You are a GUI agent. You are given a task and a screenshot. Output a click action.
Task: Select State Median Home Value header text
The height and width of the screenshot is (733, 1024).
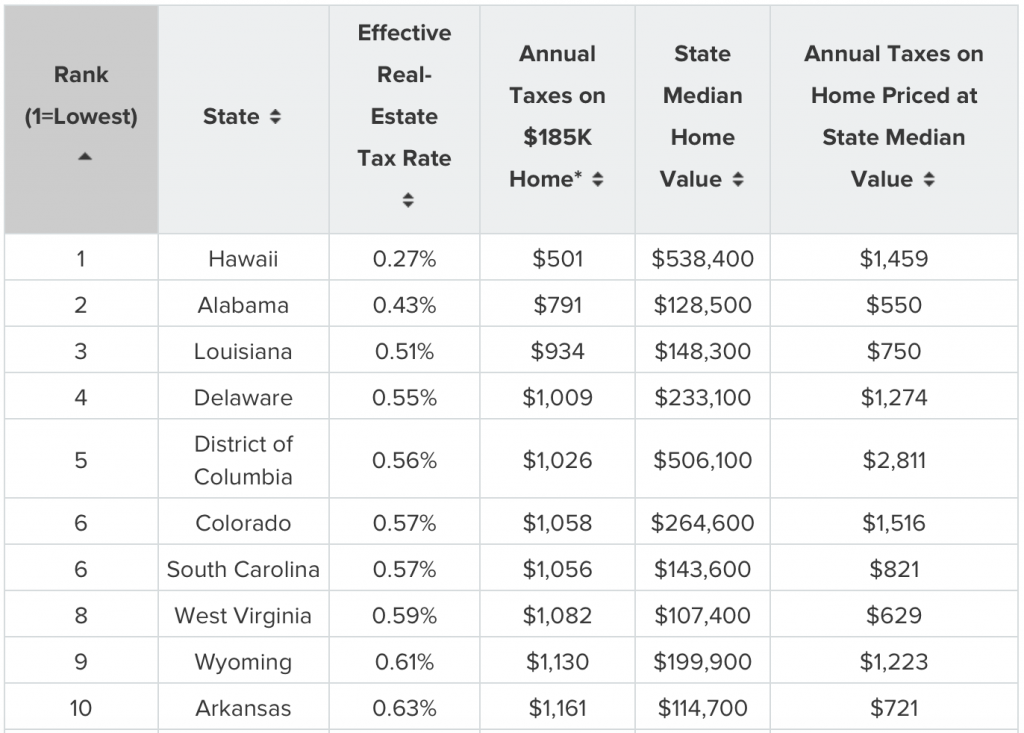coord(702,116)
